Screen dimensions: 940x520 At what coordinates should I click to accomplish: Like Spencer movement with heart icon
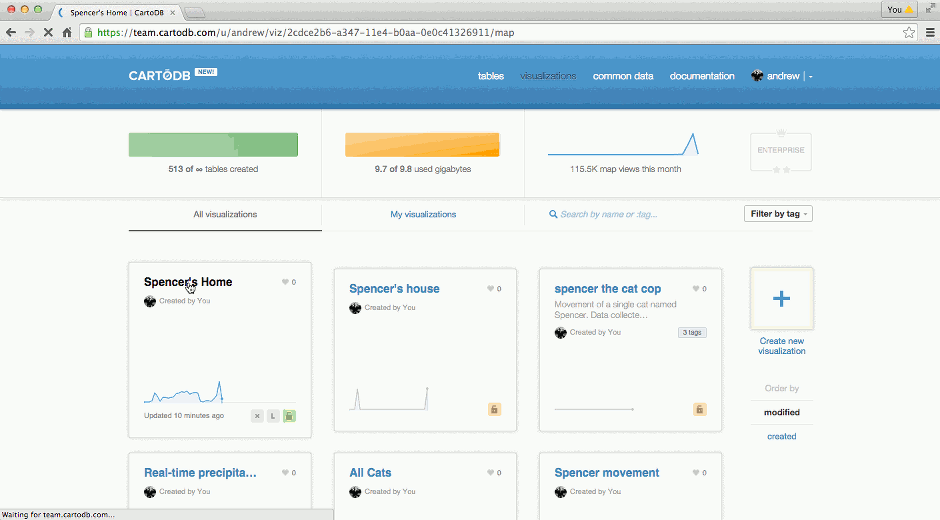pos(695,473)
